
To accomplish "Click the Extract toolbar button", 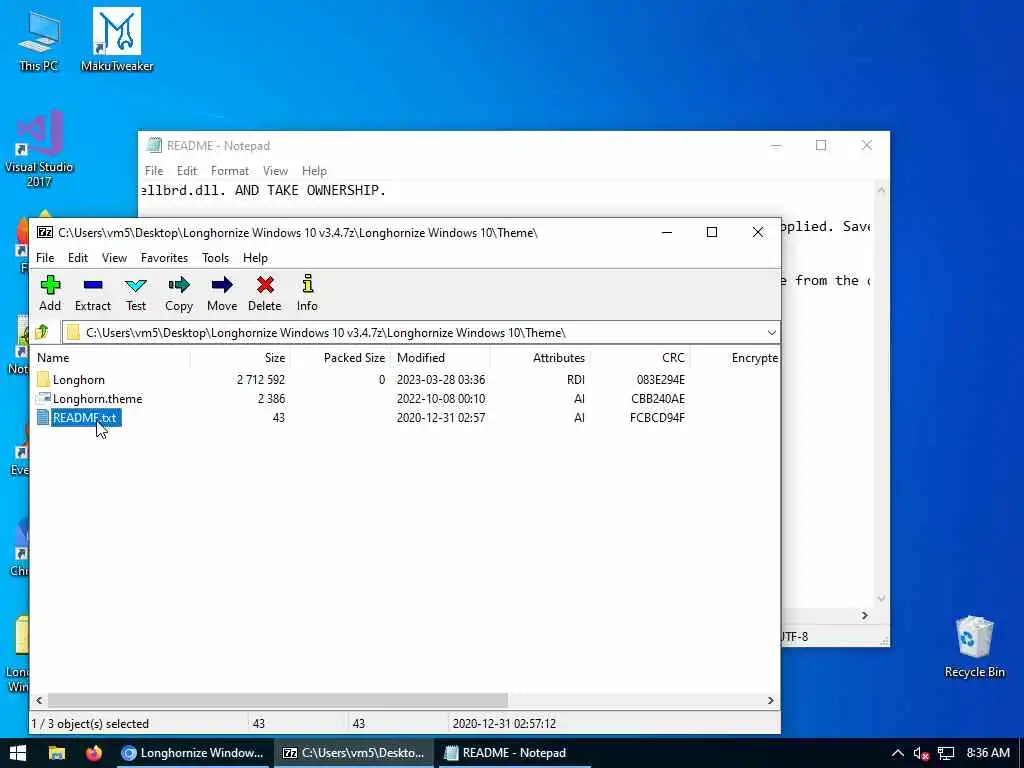I will 93,293.
